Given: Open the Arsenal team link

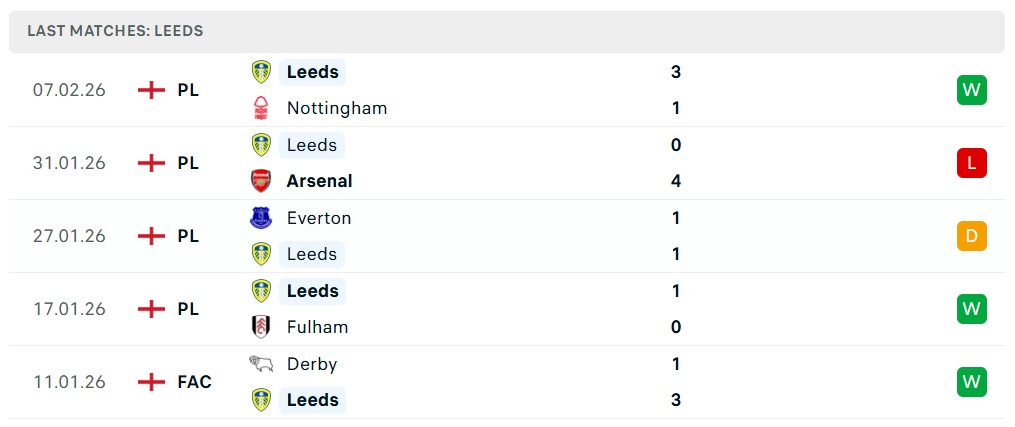Looking at the screenshot, I should (x=319, y=181).
